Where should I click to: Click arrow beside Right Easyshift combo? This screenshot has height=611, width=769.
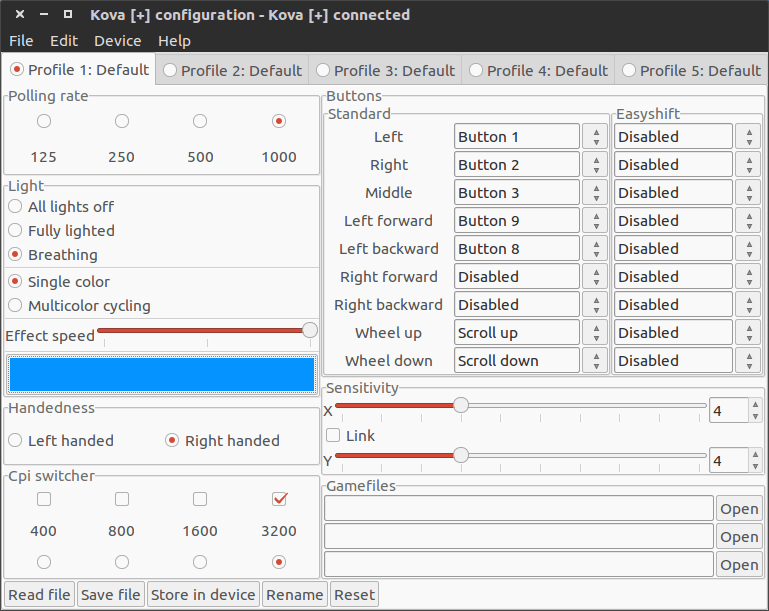click(x=749, y=165)
